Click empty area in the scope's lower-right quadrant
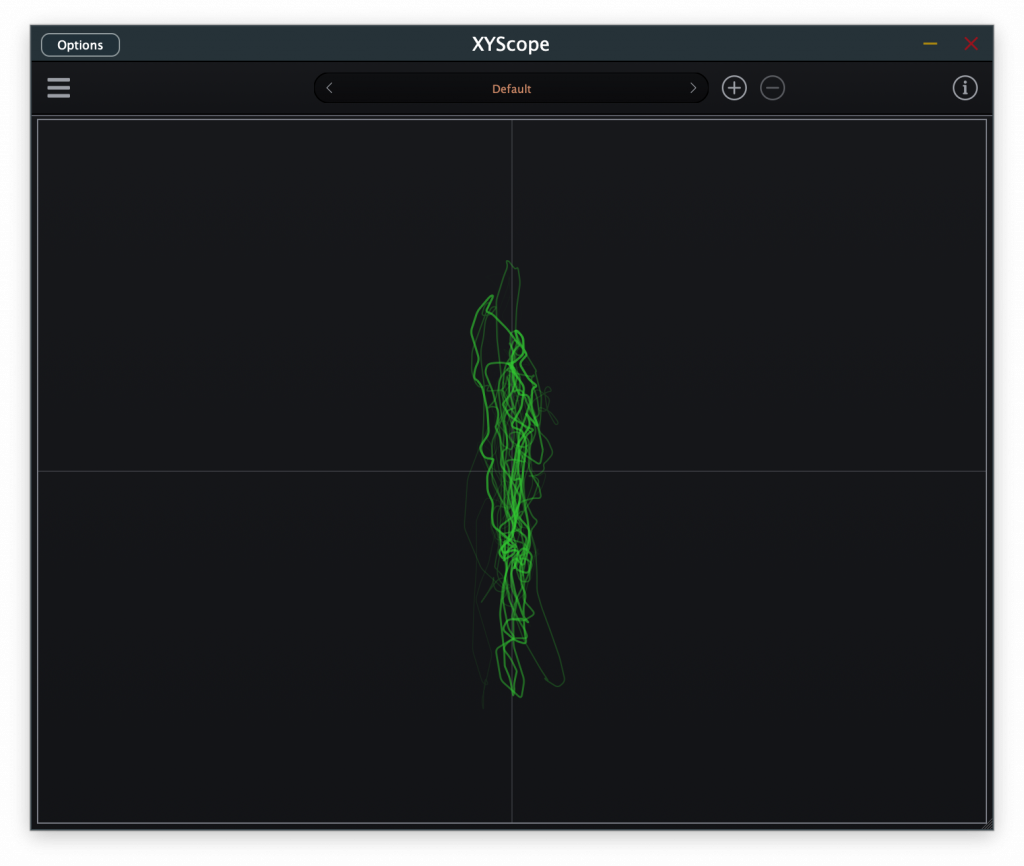The height and width of the screenshot is (866, 1024). [x=770, y=650]
